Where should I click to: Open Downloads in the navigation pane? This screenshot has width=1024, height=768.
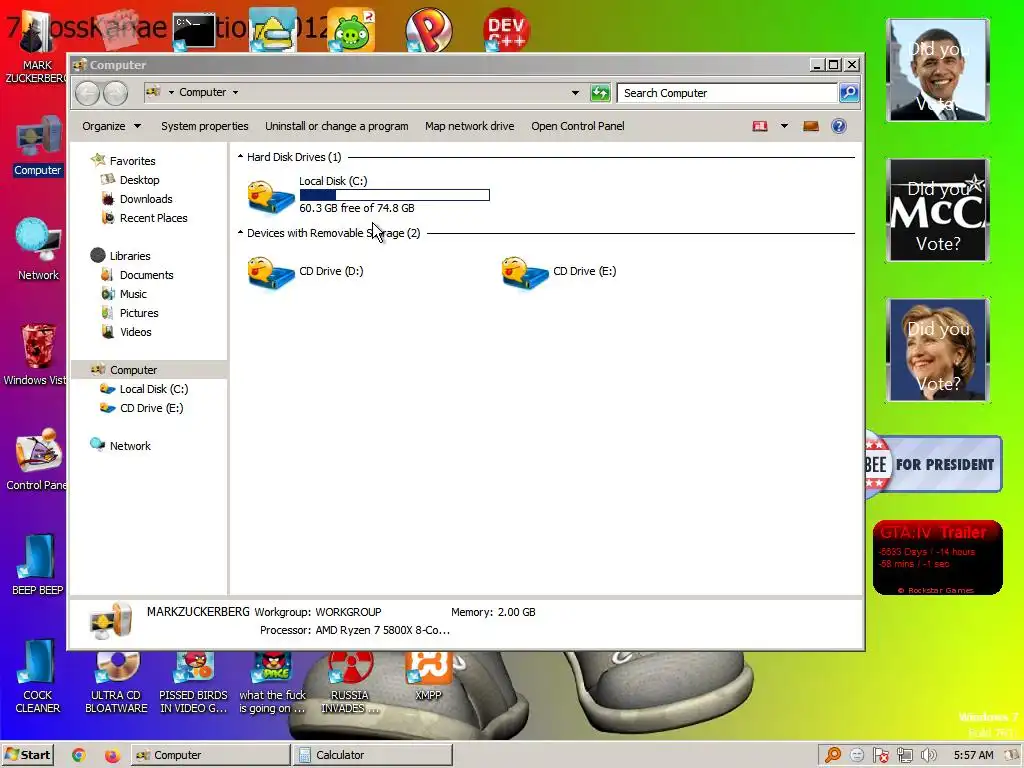coord(146,199)
